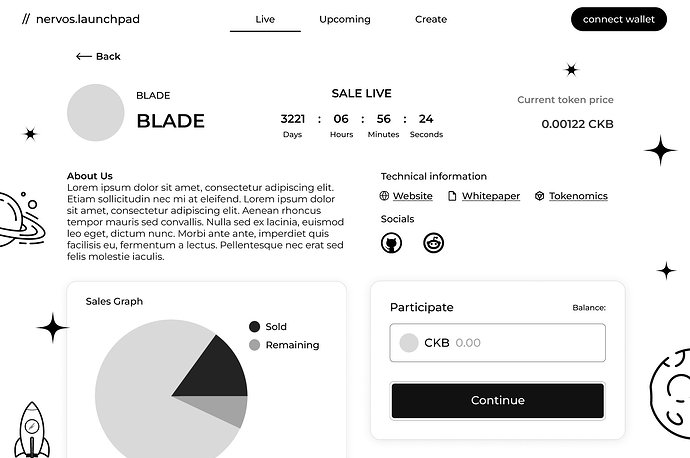Screen dimensions: 690x458
Task: Open the Whitepaper link
Action: (491, 196)
